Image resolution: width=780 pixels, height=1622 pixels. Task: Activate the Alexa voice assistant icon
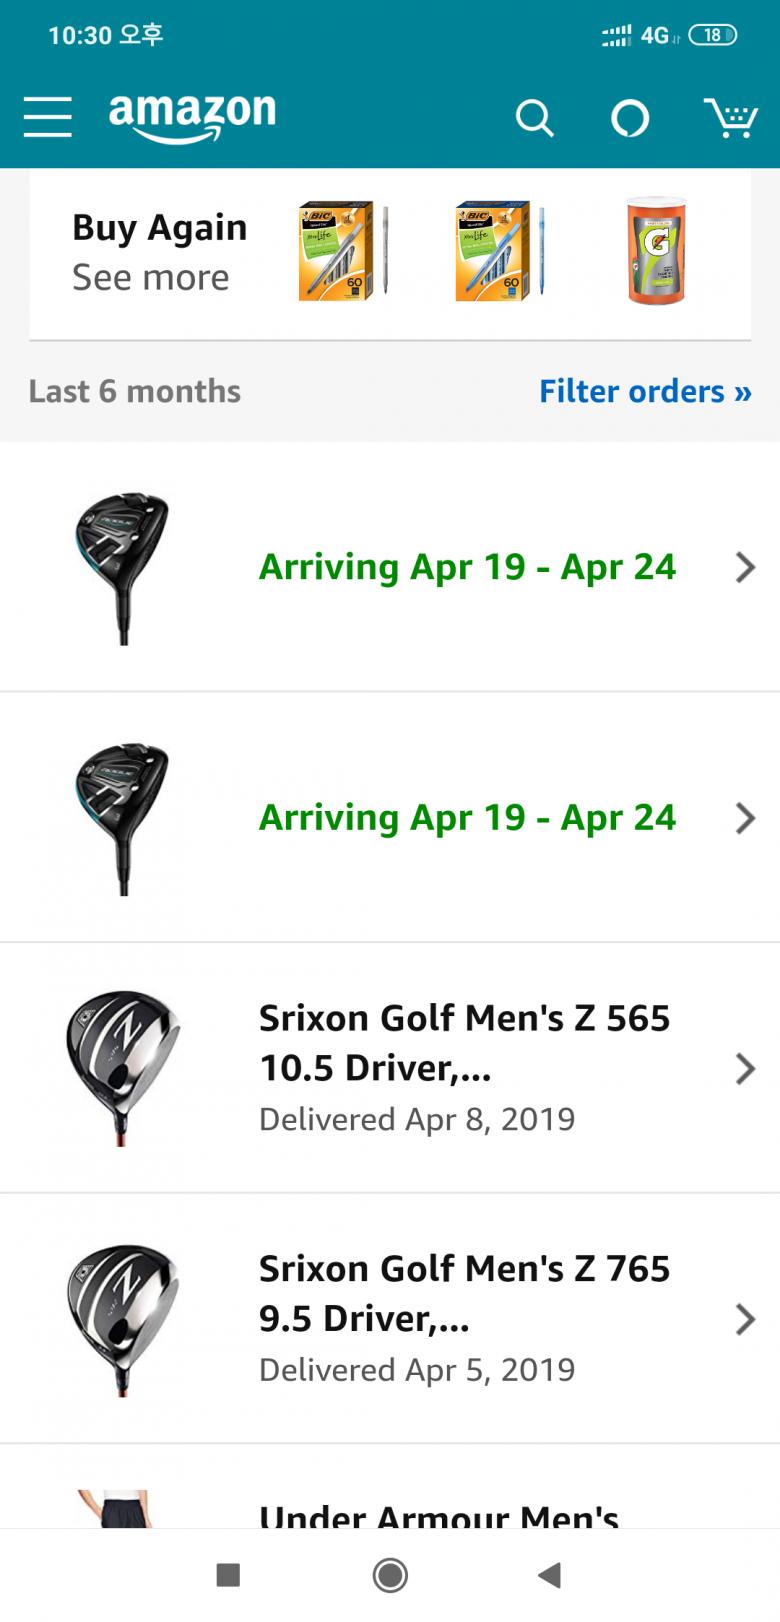(630, 118)
